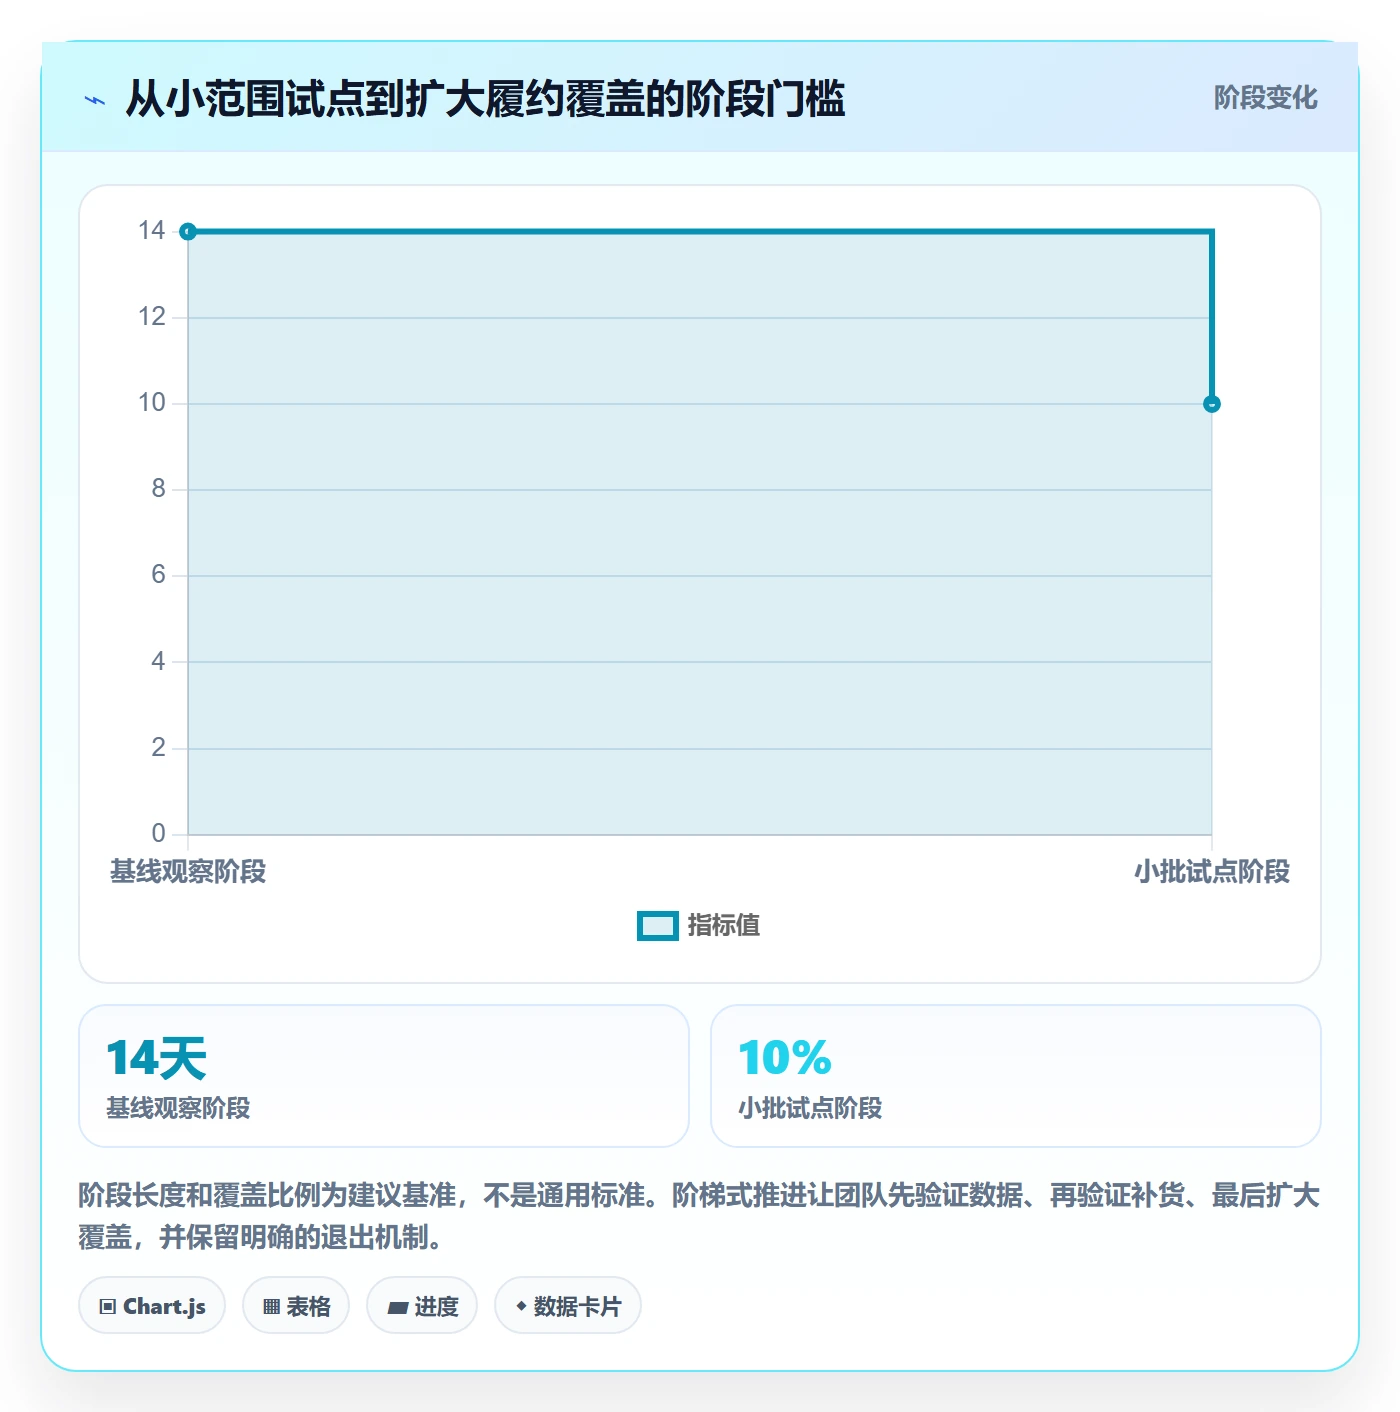Click the grid icon in 表格 chip
This screenshot has height=1412, width=1400.
[271, 1307]
